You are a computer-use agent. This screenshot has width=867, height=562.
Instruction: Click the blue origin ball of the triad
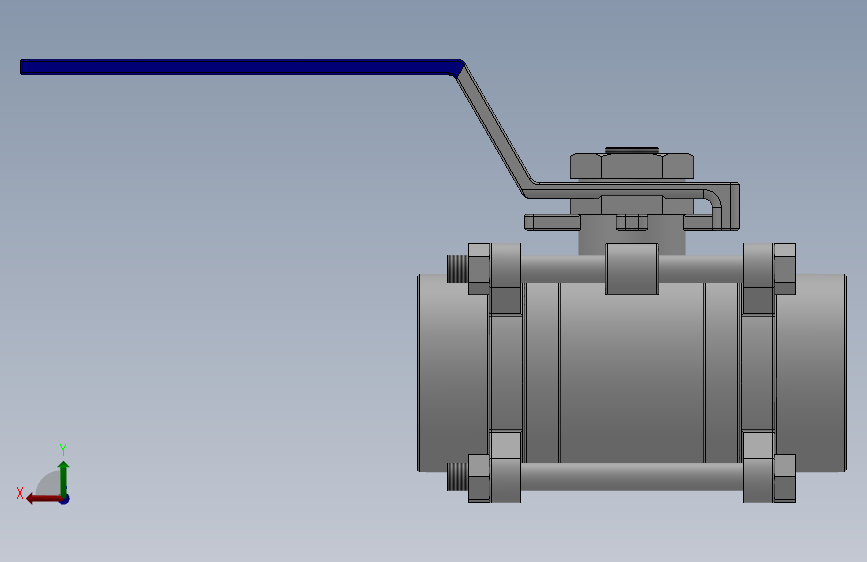[x=65, y=499]
